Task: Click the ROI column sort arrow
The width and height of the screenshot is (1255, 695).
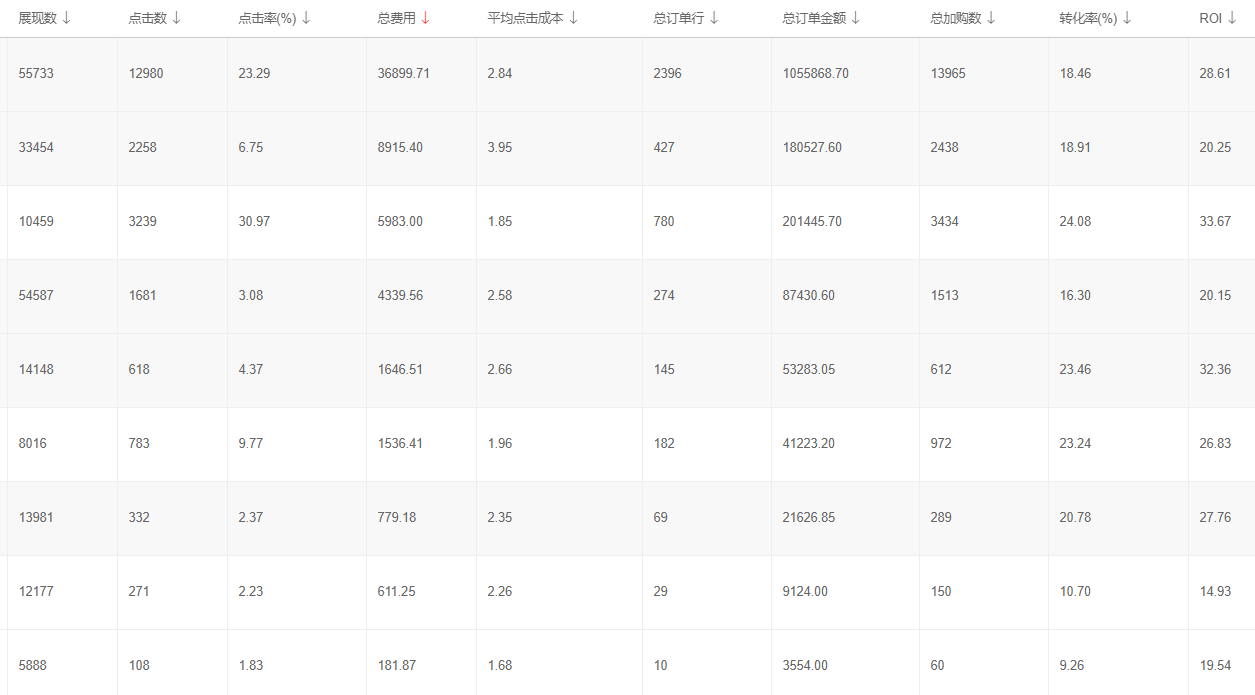Action: point(1232,18)
